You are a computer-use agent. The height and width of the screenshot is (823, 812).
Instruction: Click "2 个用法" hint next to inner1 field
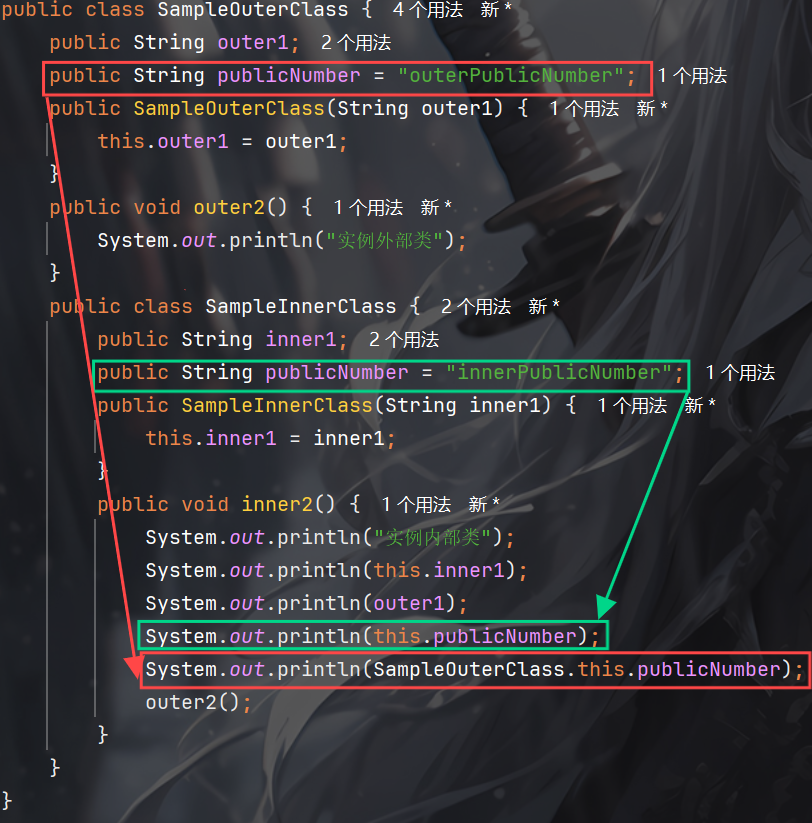click(404, 340)
